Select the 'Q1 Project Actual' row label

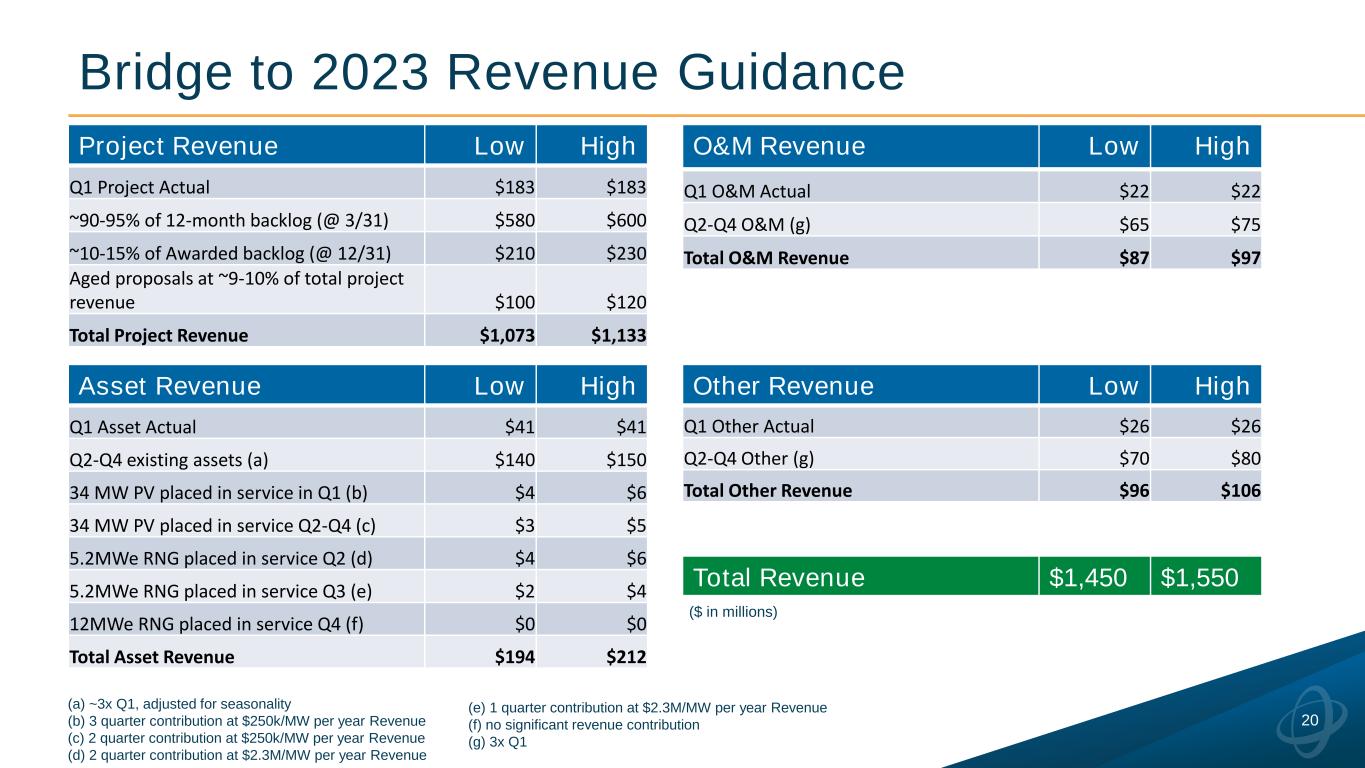tap(139, 186)
